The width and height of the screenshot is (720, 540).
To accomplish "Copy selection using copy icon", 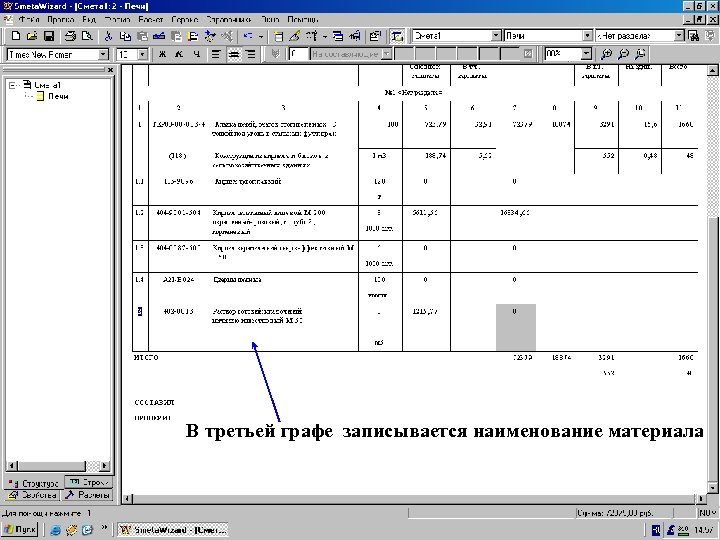I will (x=125, y=36).
